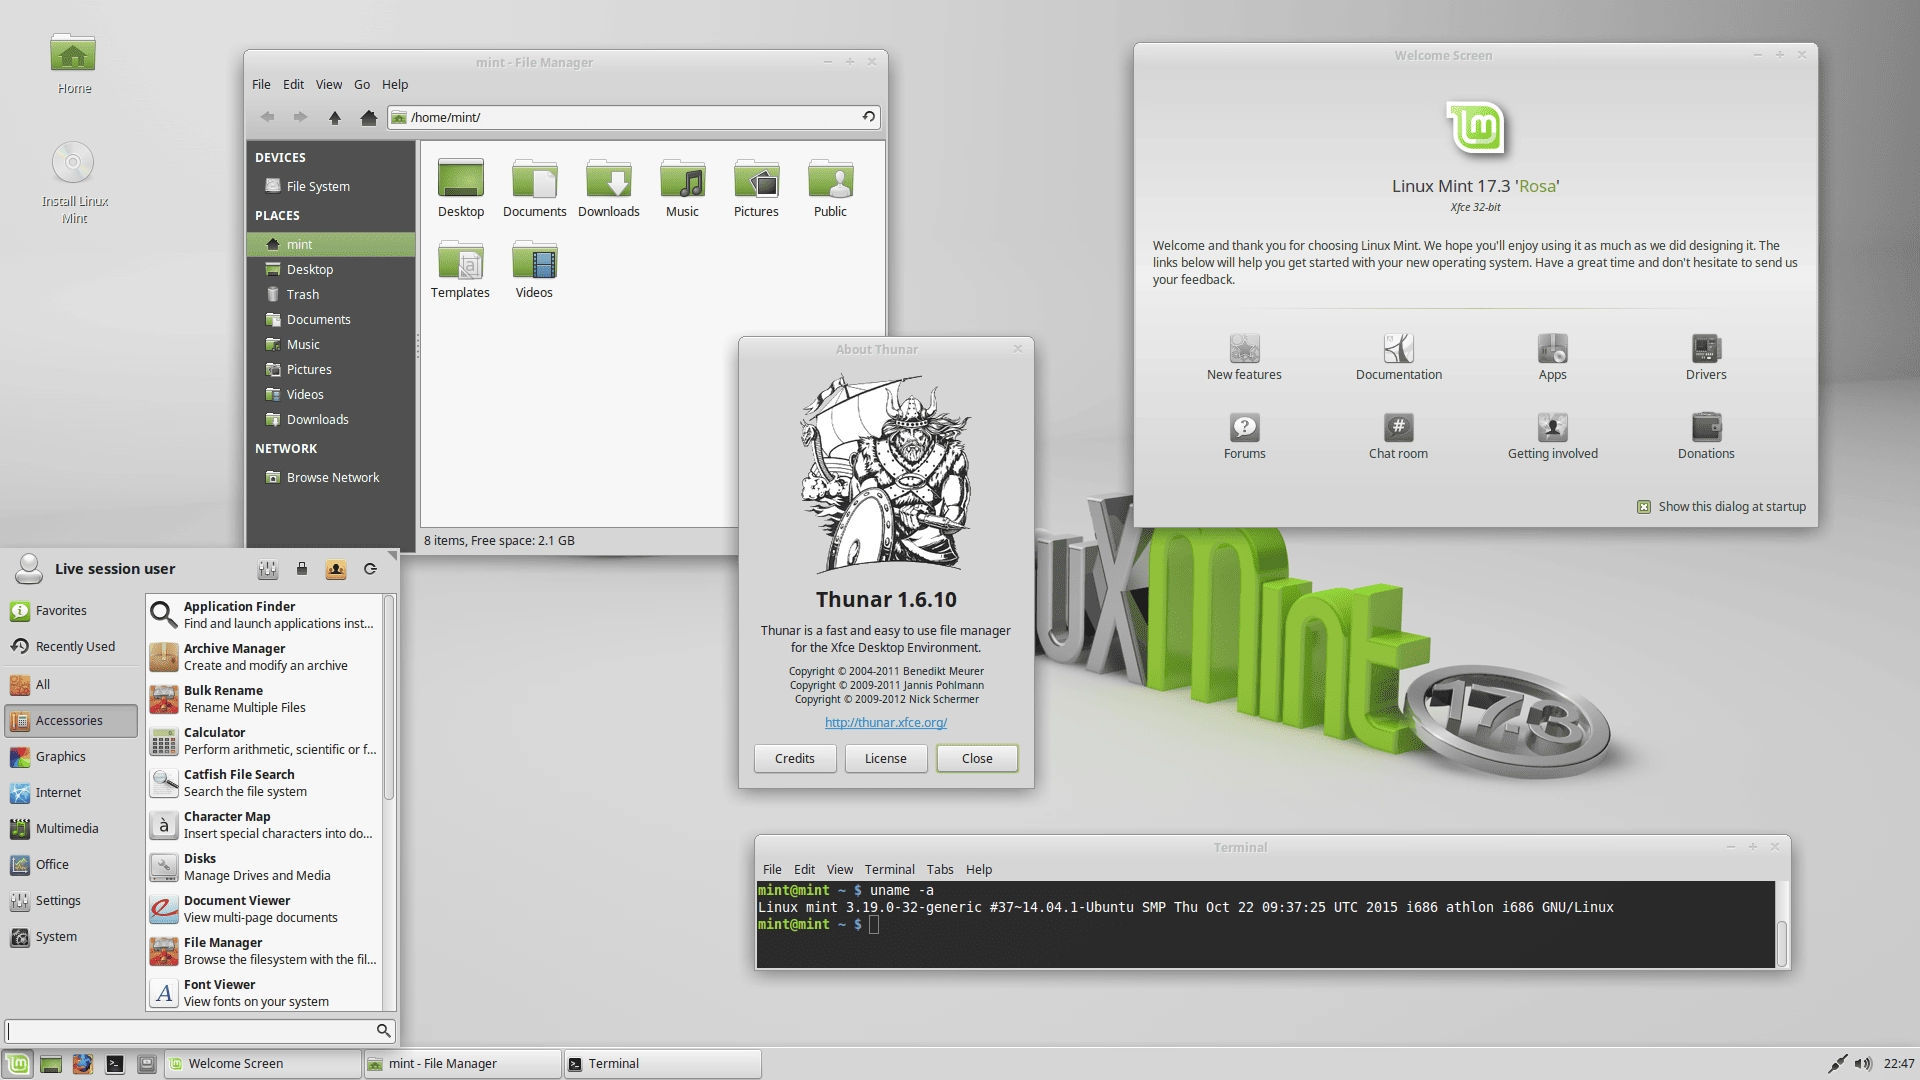This screenshot has width=1920, height=1080.
Task: Open the Desktop folder icon
Action: [461, 187]
